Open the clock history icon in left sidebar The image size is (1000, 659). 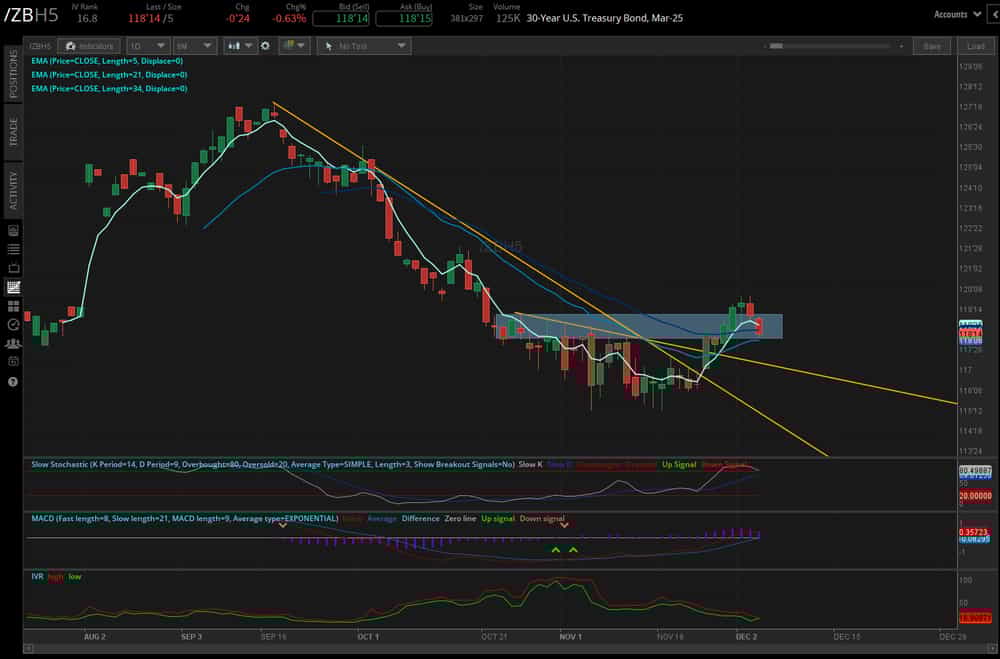[x=13, y=324]
